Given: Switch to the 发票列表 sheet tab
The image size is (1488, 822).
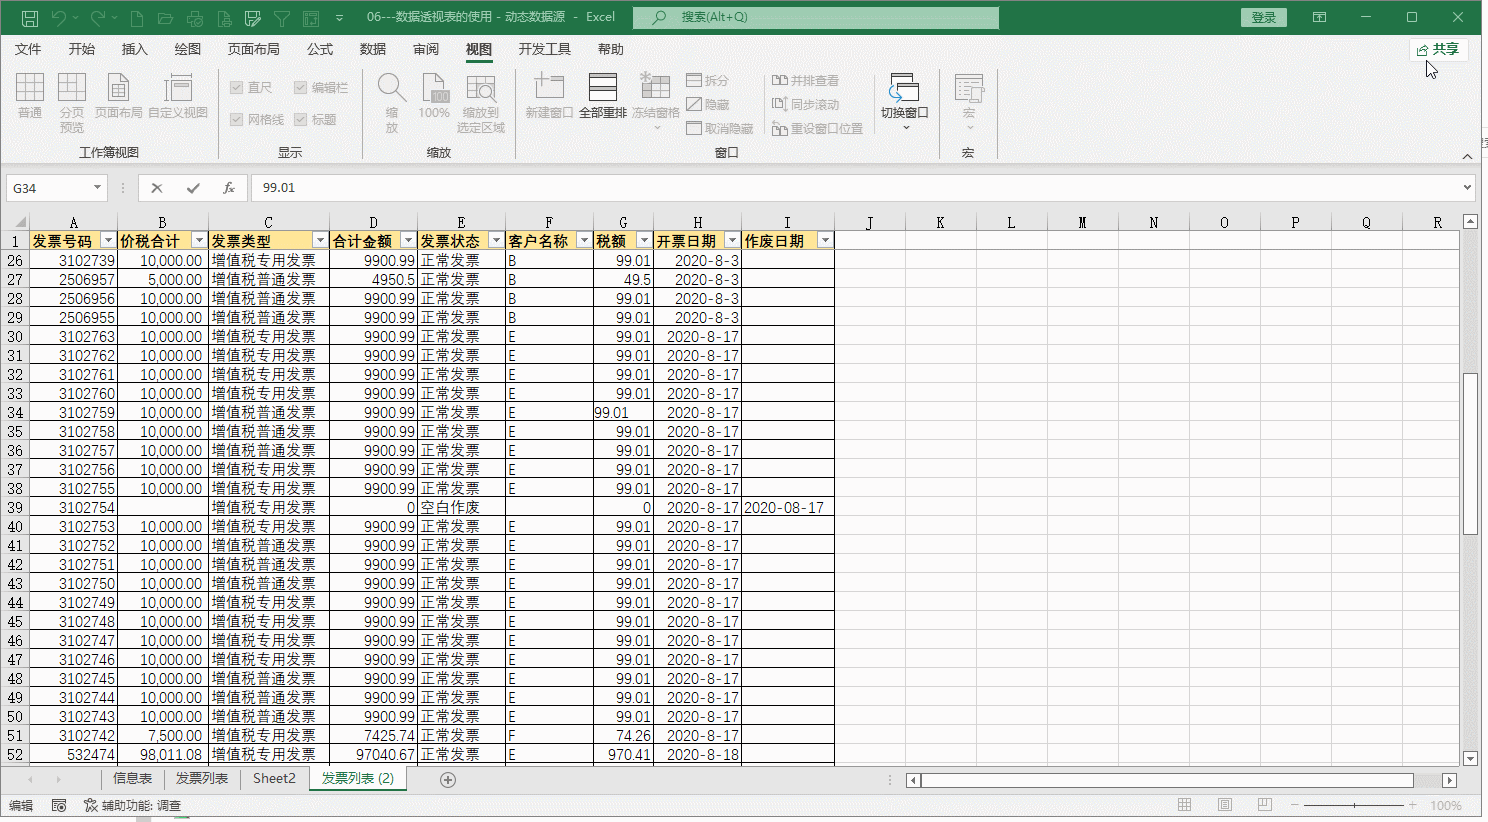Looking at the screenshot, I should click(202, 779).
